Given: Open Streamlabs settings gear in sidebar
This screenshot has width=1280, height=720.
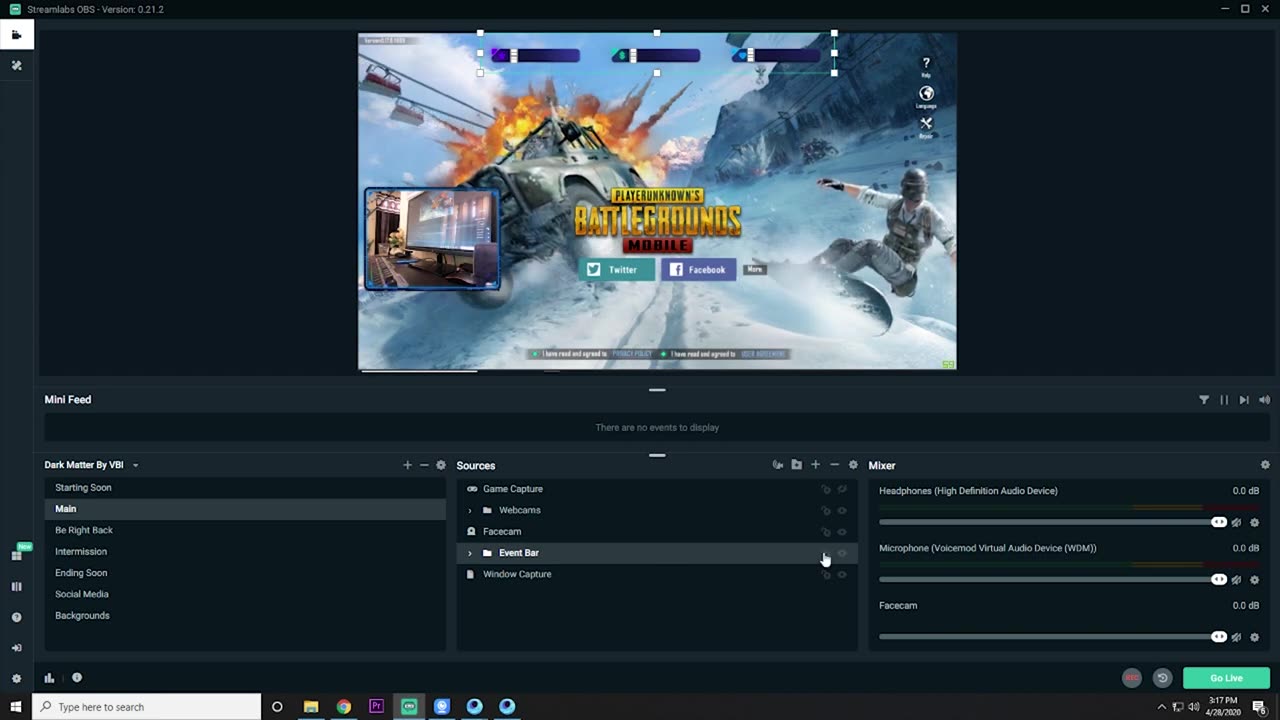Looking at the screenshot, I should (x=16, y=678).
